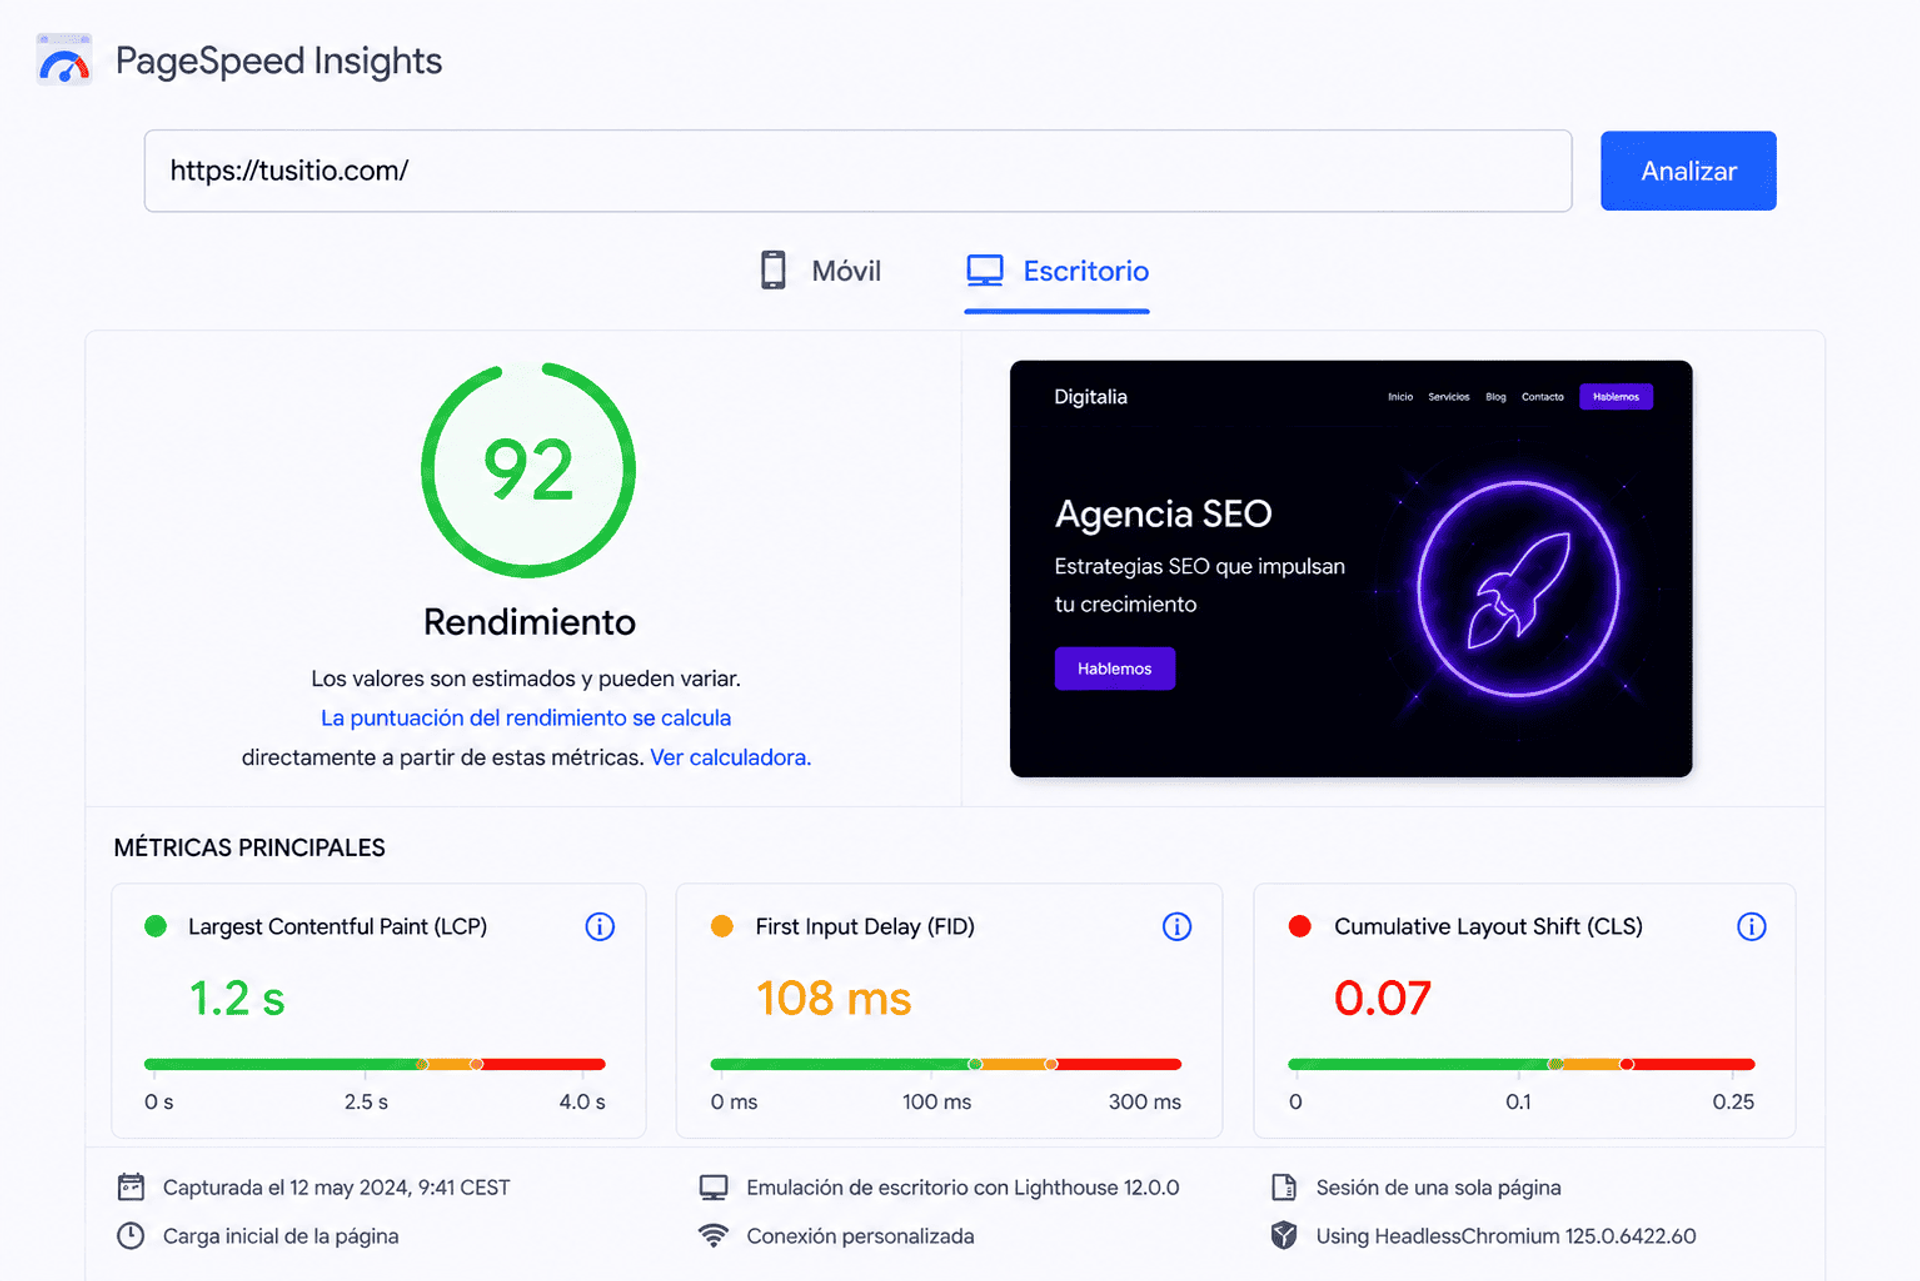Click the 0.07 CLS value
This screenshot has height=1281, width=1920.
(1383, 998)
